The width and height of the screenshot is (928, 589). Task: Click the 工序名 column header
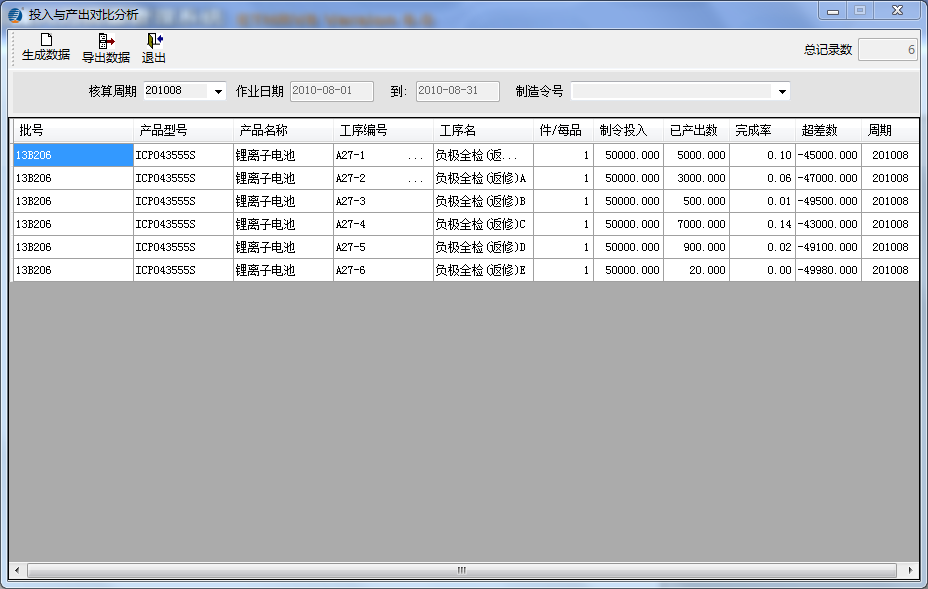(460, 129)
